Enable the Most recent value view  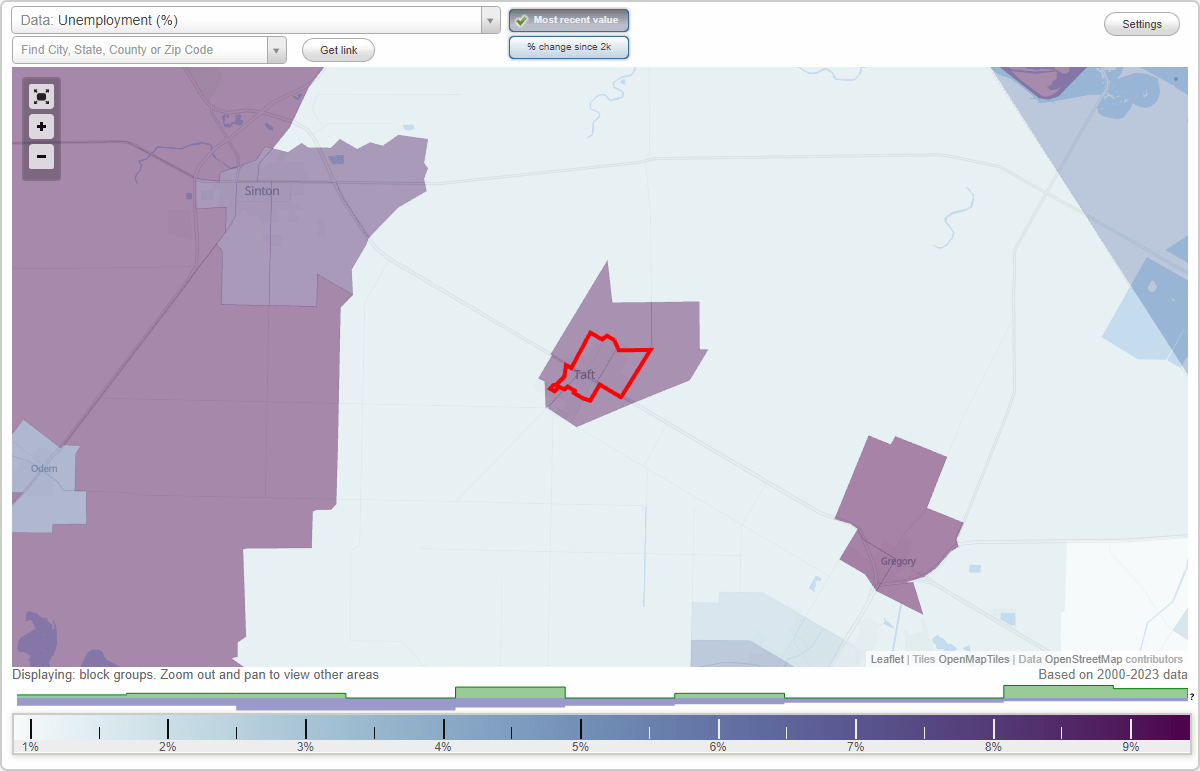click(x=569, y=20)
